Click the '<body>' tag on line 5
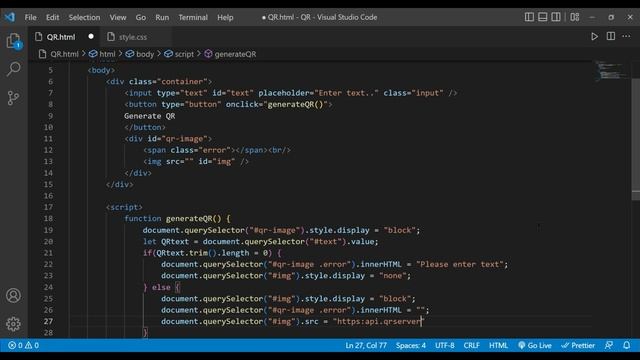The height and width of the screenshot is (360, 640). pos(101,70)
